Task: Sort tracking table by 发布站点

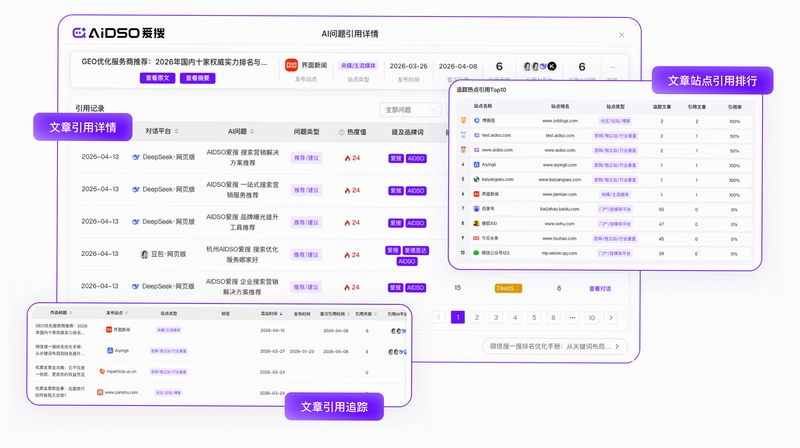Action: 126,313
